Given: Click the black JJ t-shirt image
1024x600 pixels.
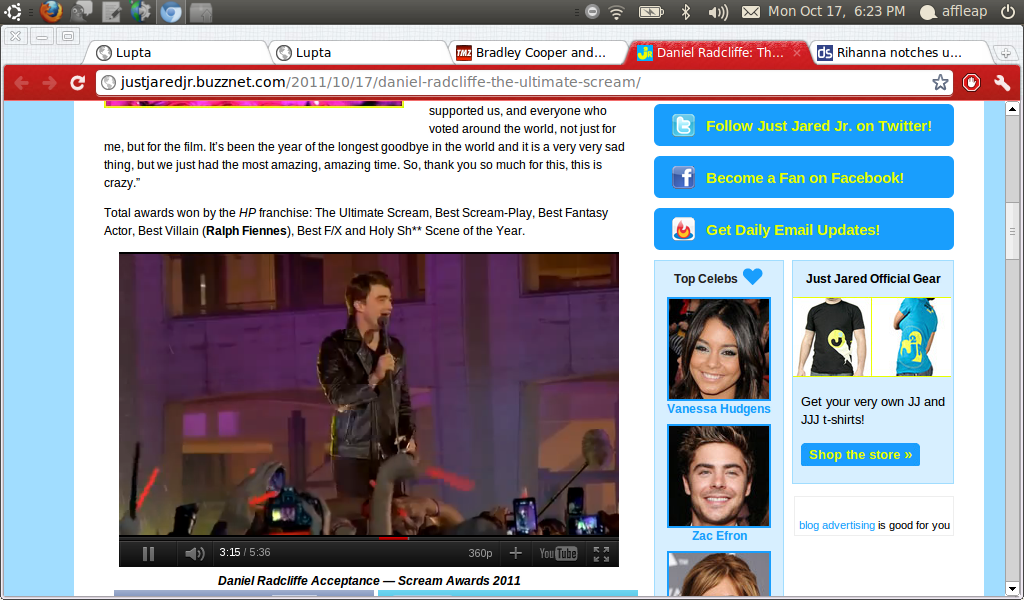Looking at the screenshot, I should (832, 337).
